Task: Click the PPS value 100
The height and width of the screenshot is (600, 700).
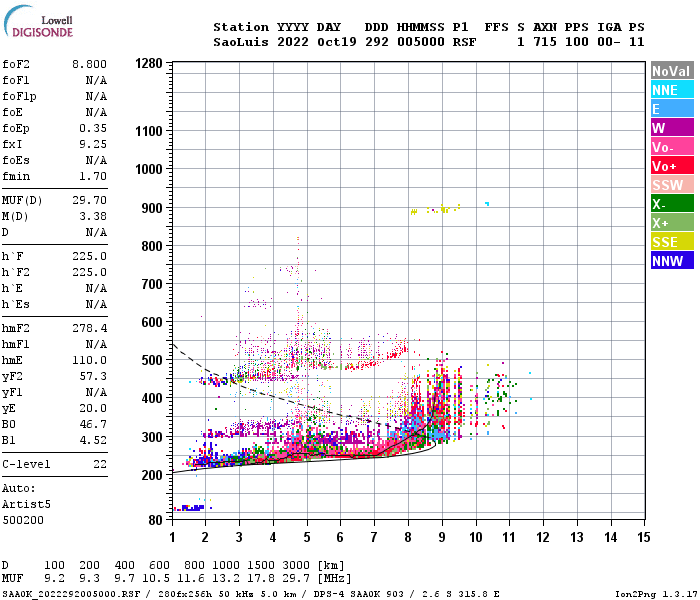Action: click(x=576, y=42)
